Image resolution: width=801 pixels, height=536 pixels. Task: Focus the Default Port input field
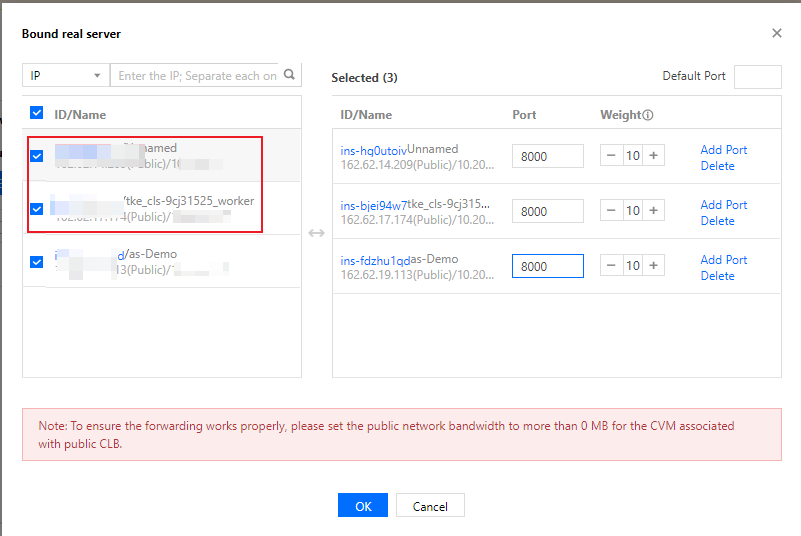(x=757, y=77)
